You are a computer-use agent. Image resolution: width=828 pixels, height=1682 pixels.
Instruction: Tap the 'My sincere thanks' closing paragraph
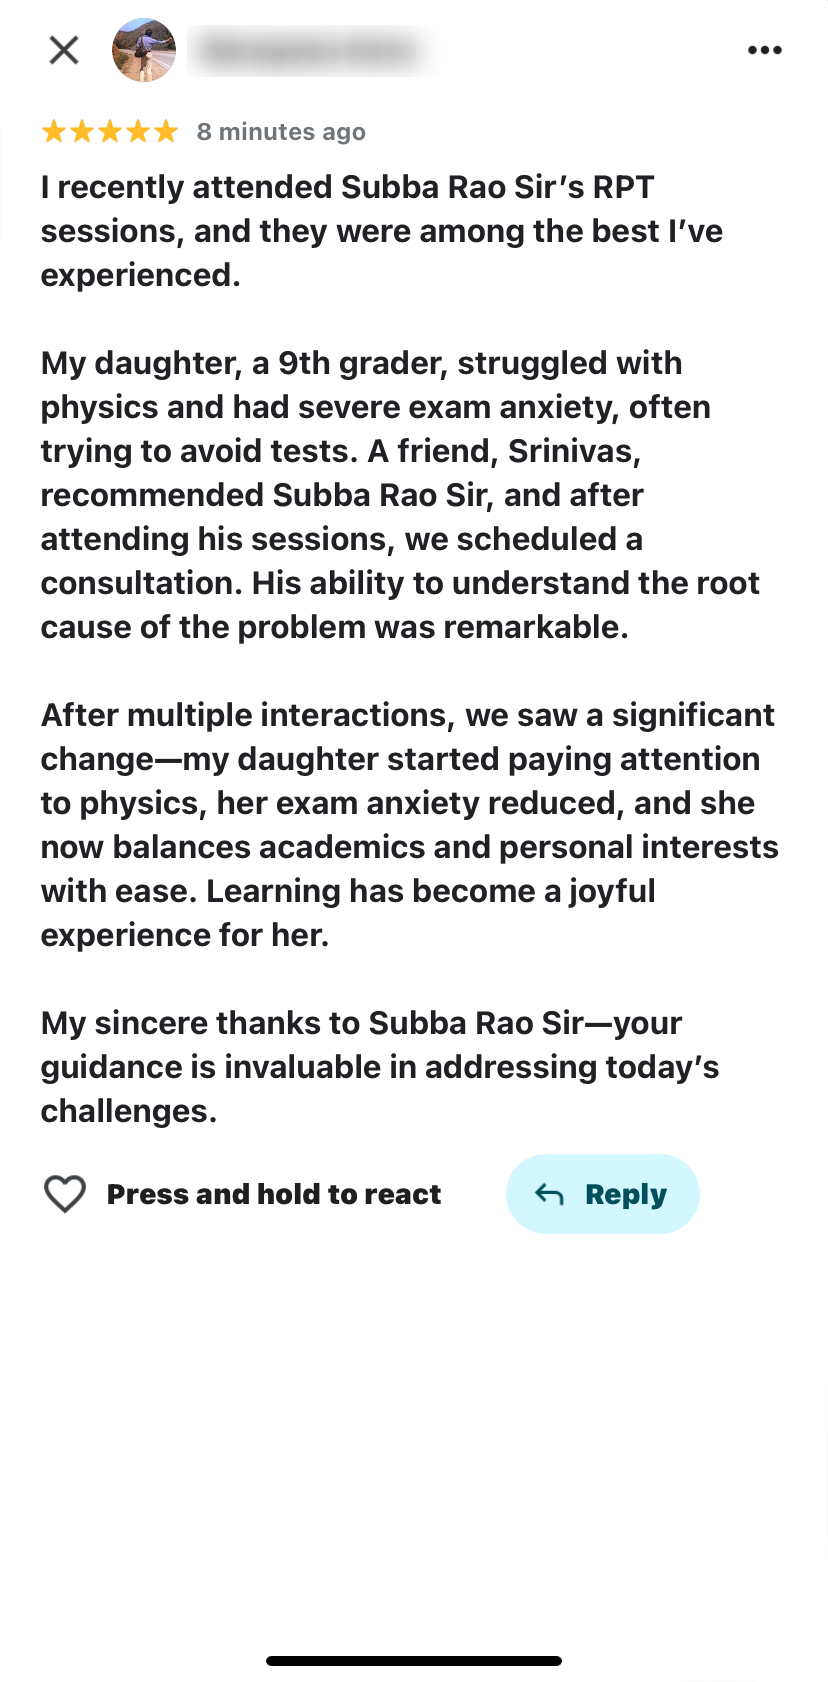[380, 1067]
